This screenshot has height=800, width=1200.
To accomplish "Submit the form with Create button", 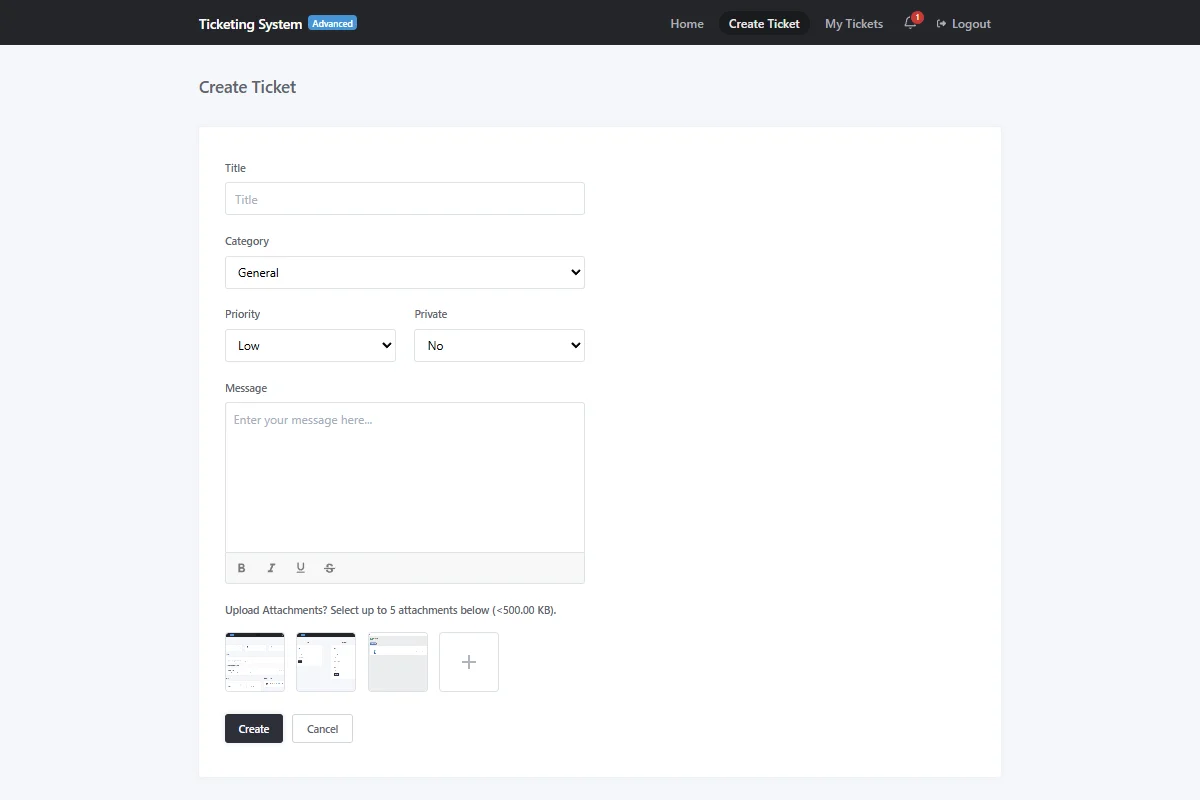I will (254, 729).
